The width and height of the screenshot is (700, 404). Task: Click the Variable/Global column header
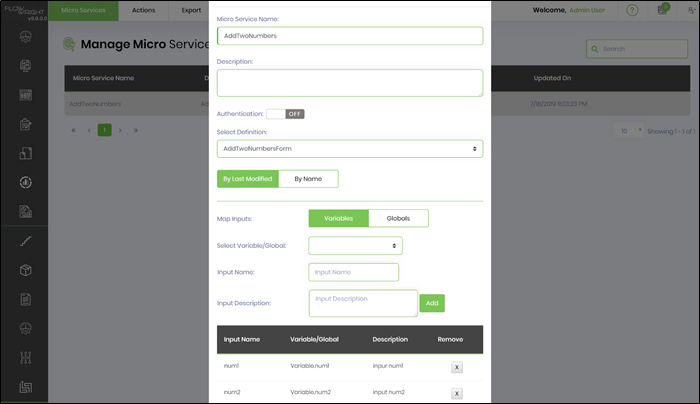[x=314, y=339]
